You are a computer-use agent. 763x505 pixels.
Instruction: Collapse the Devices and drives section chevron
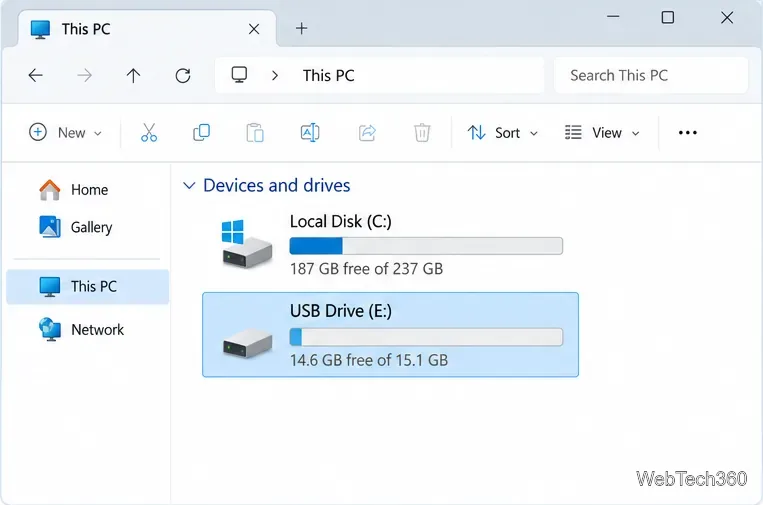189,185
